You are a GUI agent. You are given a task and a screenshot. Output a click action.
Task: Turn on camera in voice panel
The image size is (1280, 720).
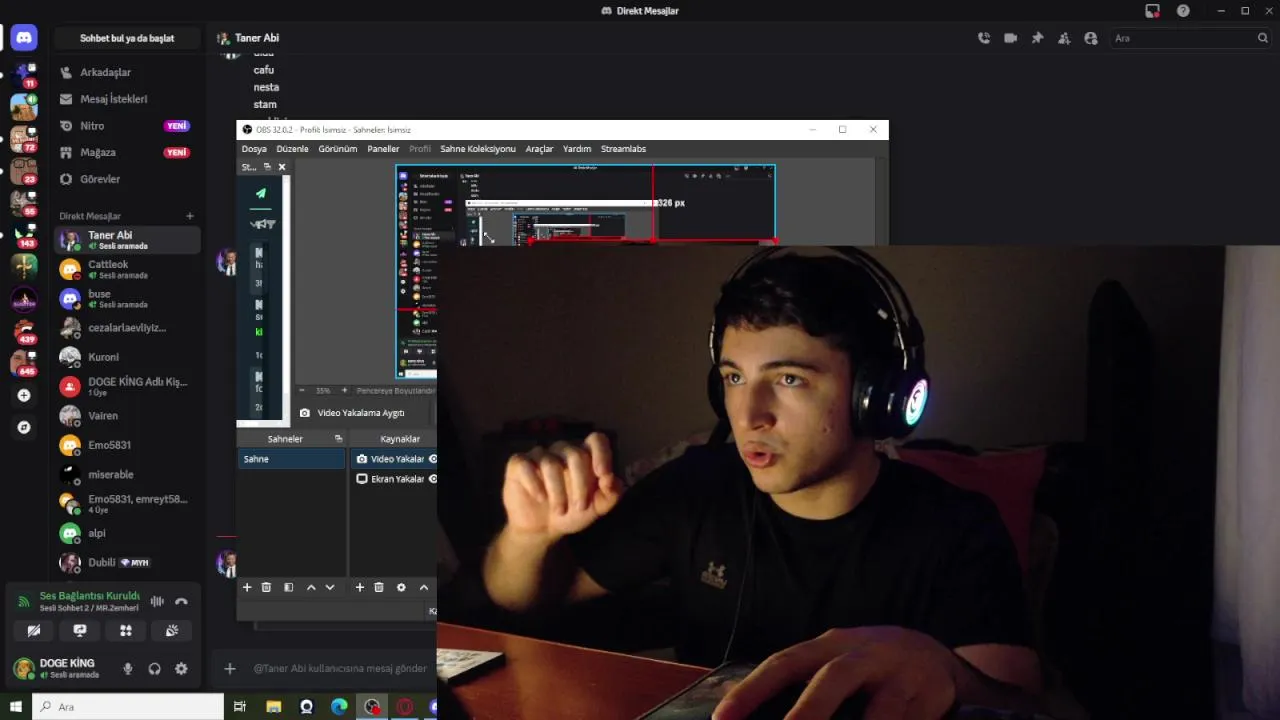coord(34,631)
